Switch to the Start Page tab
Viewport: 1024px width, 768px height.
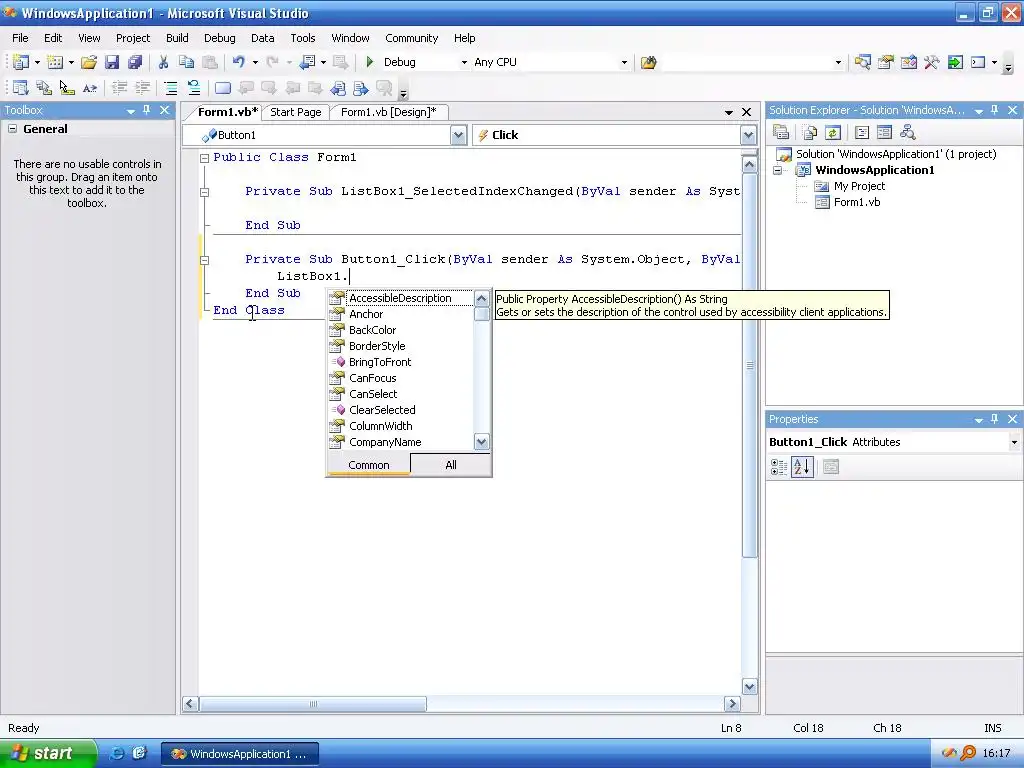[x=296, y=112]
